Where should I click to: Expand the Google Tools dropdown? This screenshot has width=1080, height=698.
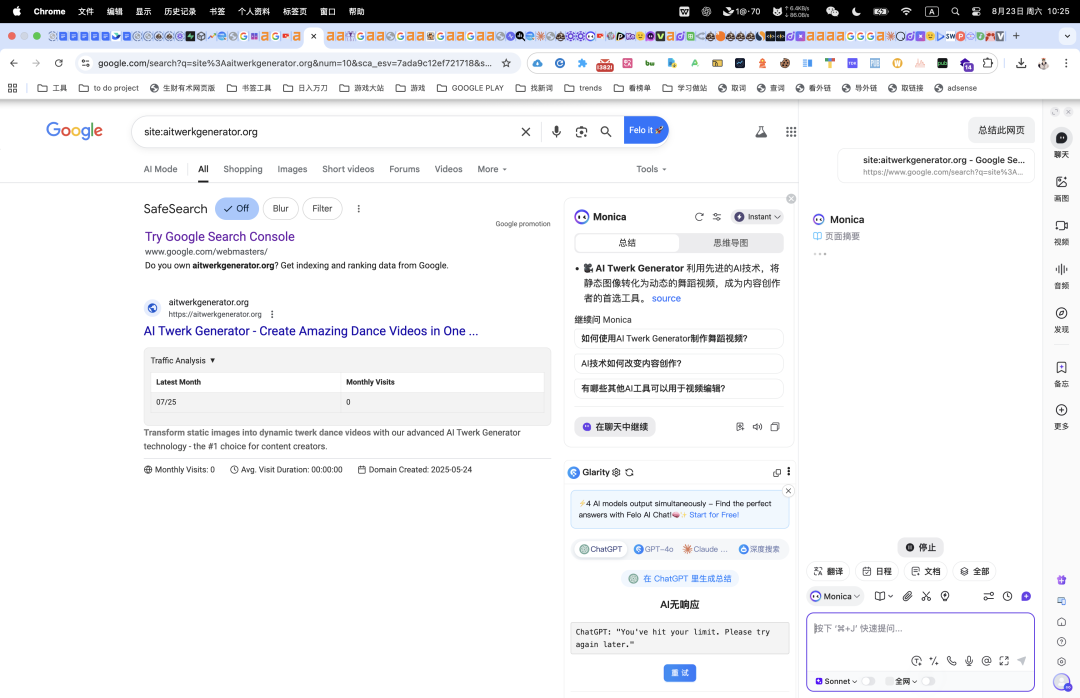tap(651, 170)
